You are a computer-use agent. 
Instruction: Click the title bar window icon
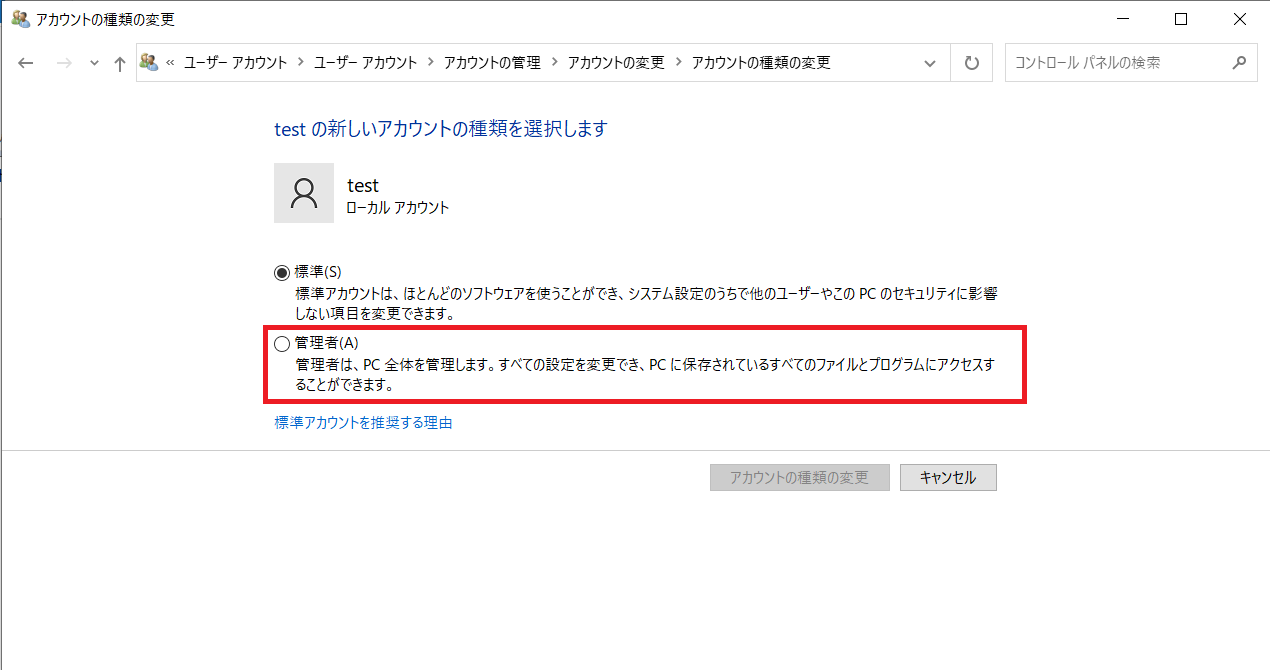[20, 19]
